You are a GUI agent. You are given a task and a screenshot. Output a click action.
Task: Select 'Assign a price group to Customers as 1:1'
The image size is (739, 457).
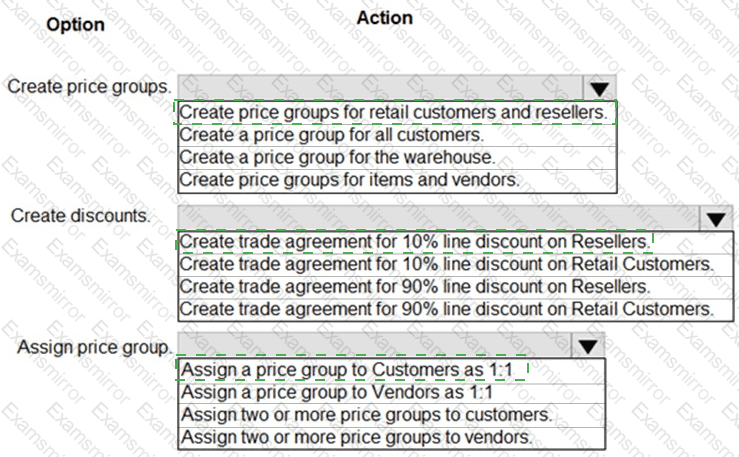click(x=351, y=370)
